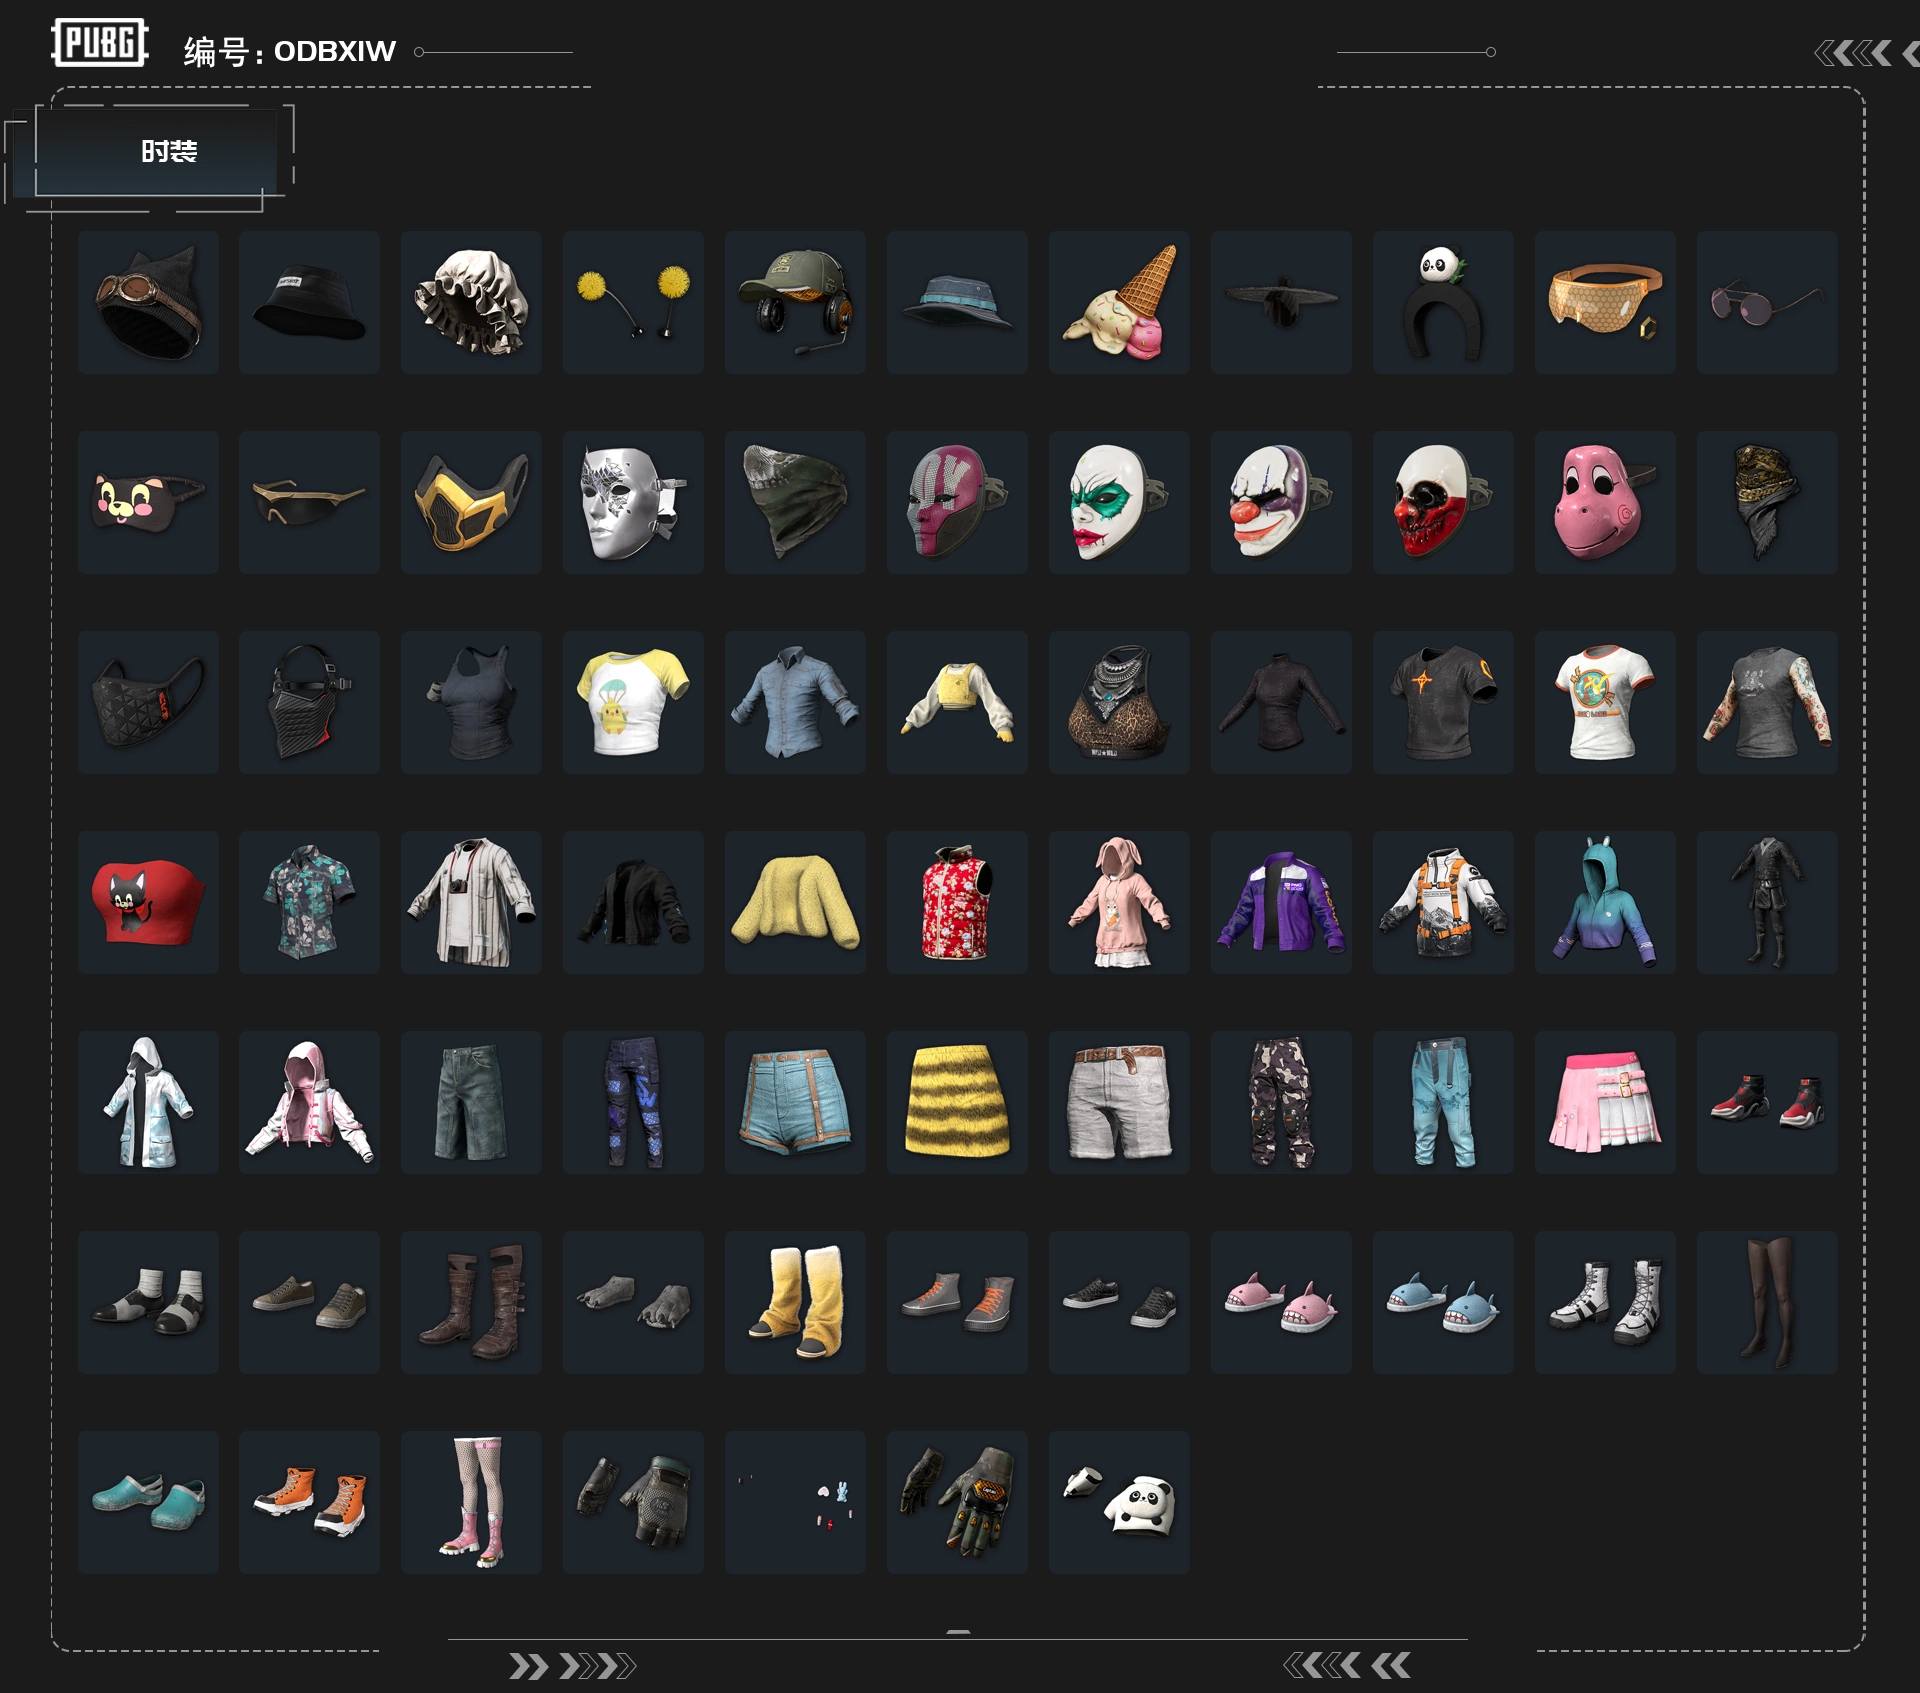Viewport: 1920px width, 1693px height.
Task: Pick the black bucket hat
Action: coord(309,302)
